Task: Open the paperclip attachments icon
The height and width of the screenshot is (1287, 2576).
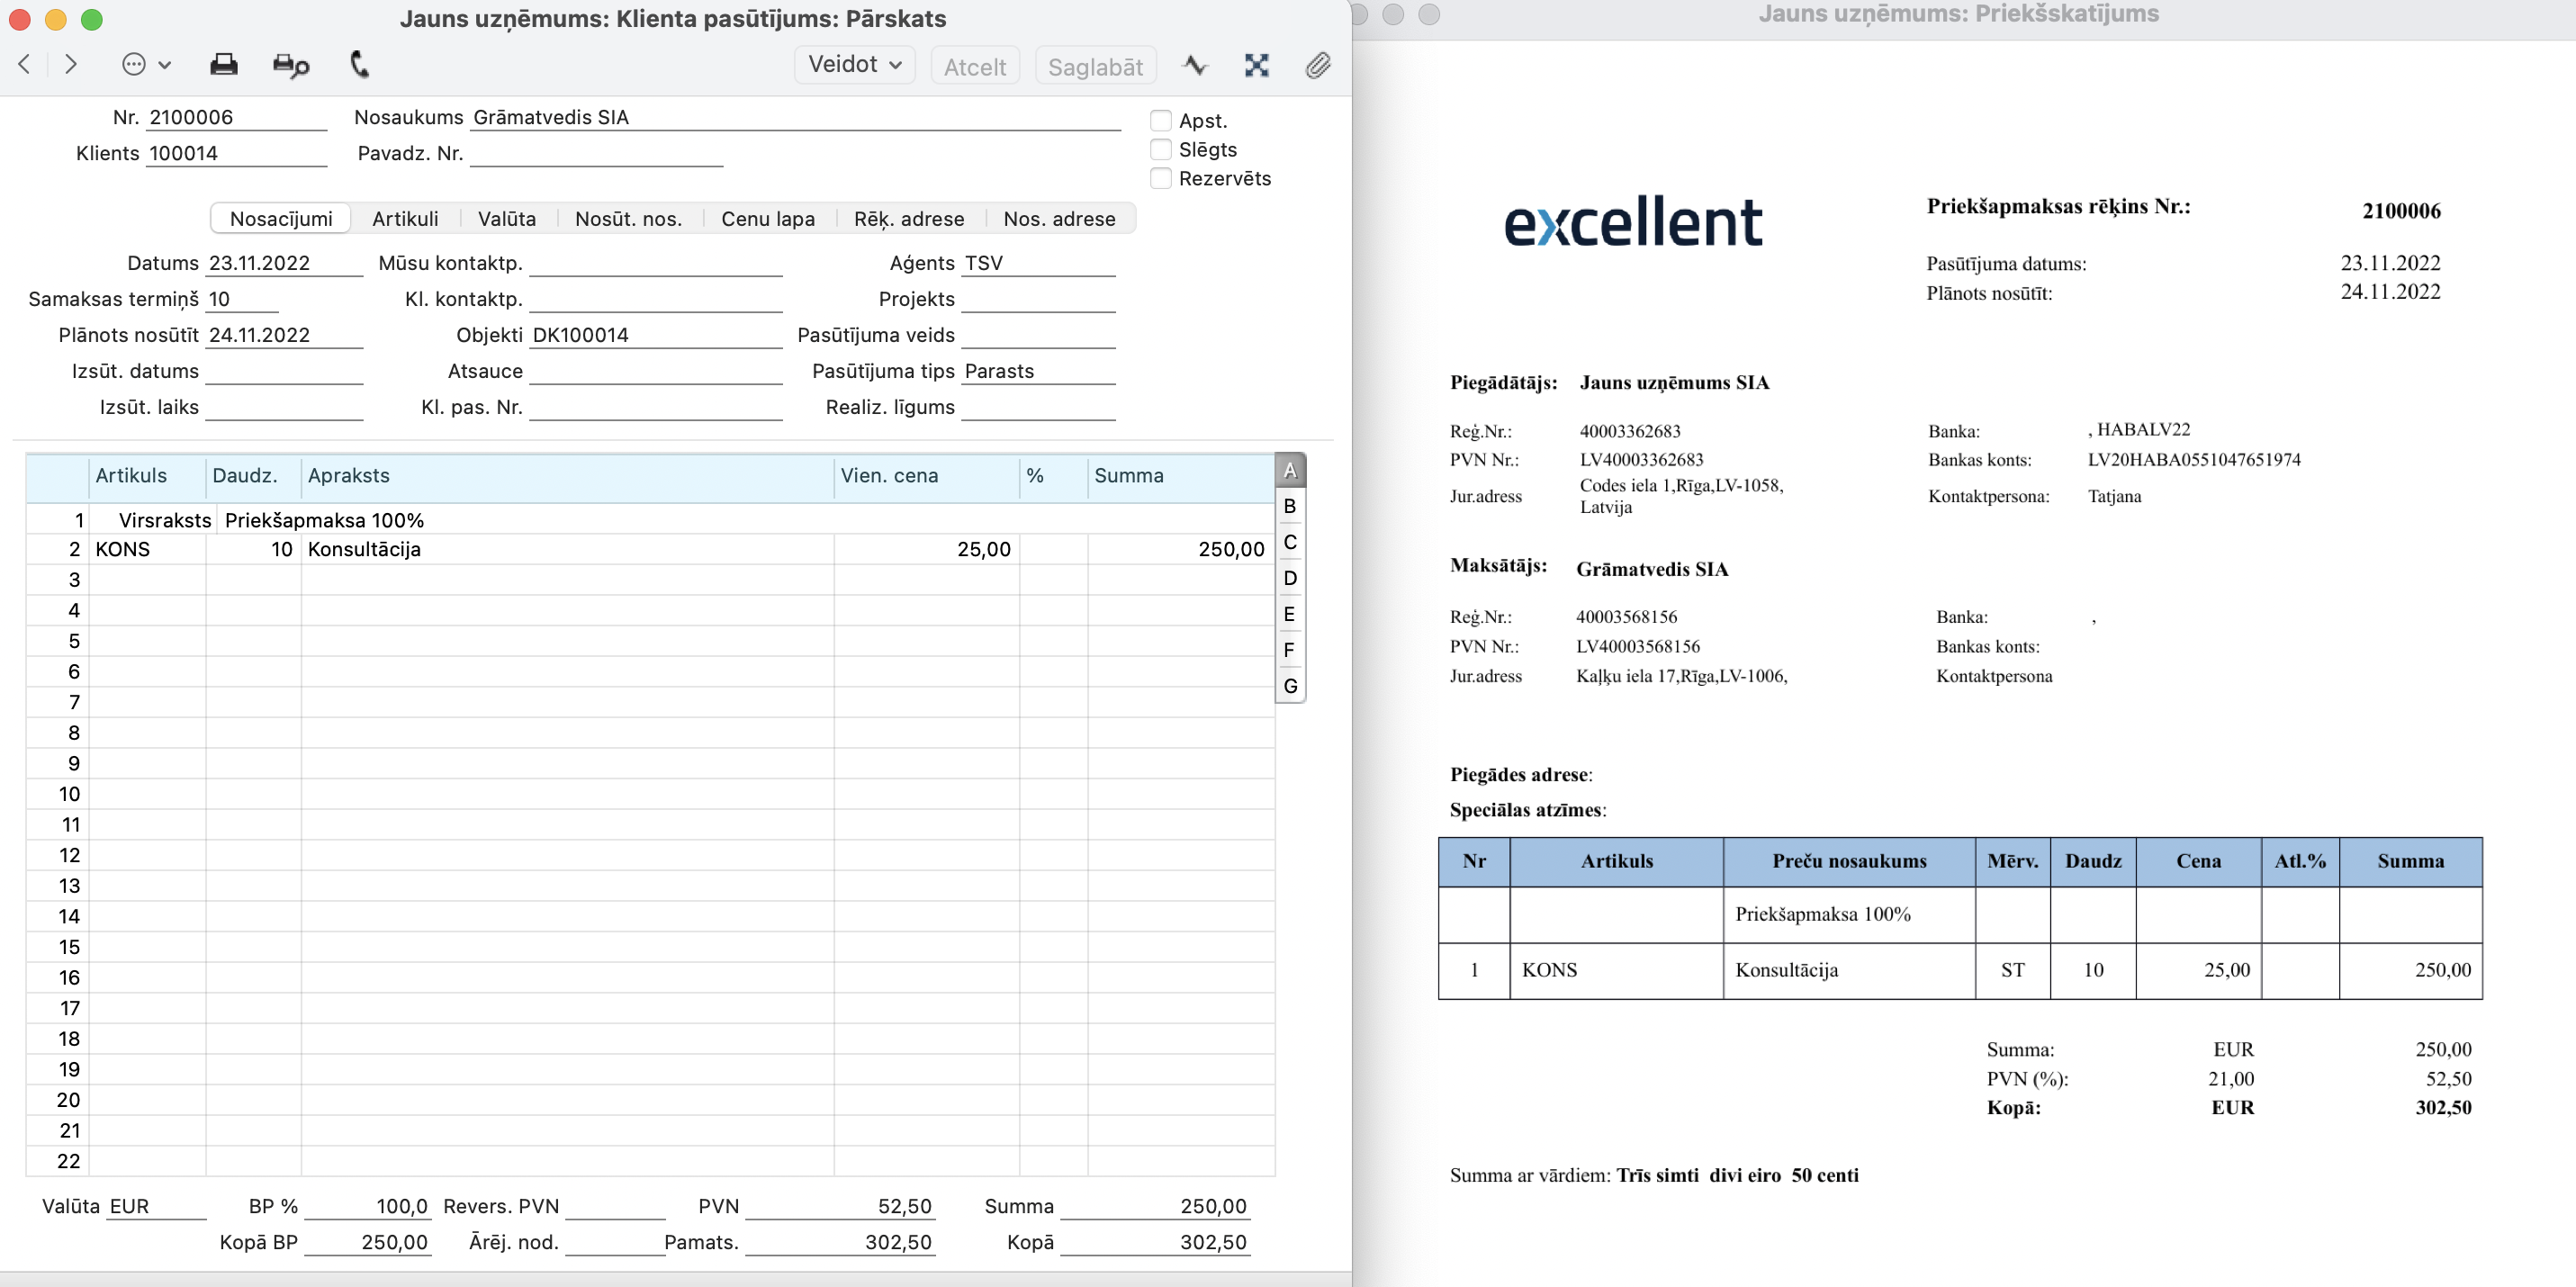Action: tap(1317, 66)
